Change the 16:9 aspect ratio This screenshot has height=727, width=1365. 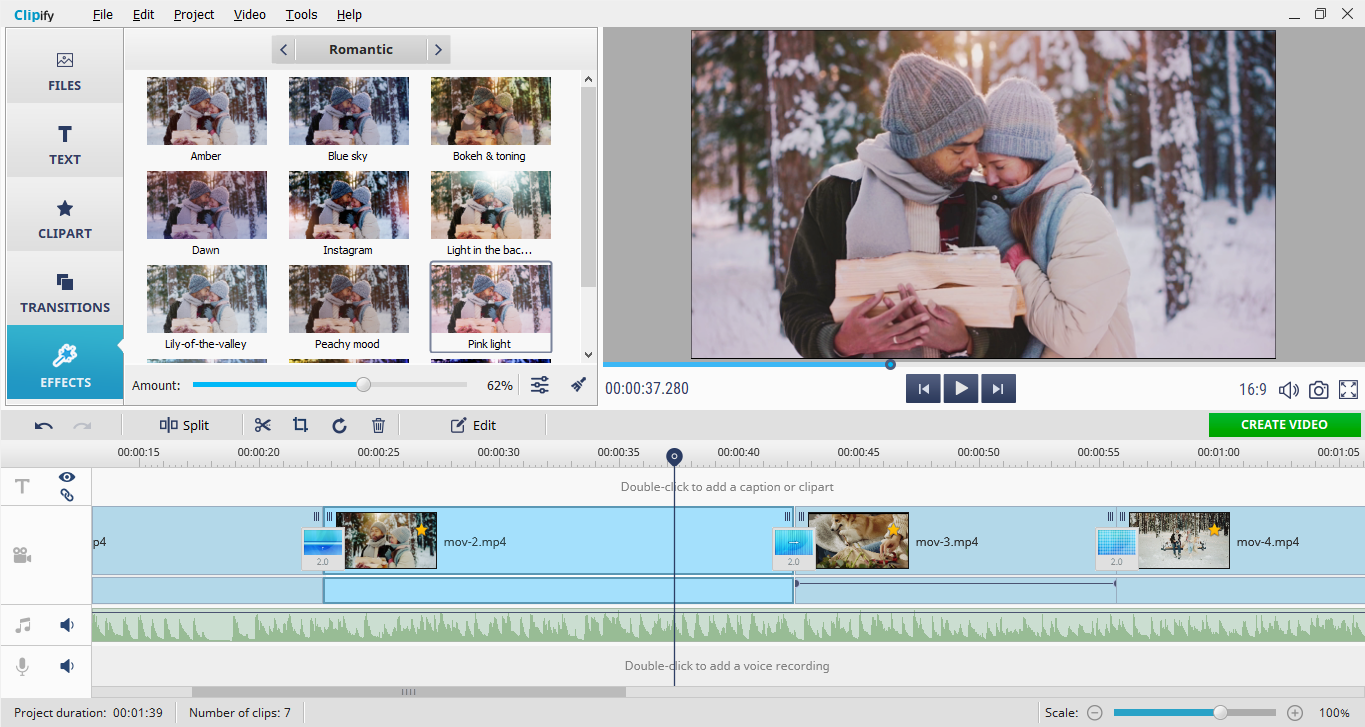(1252, 390)
